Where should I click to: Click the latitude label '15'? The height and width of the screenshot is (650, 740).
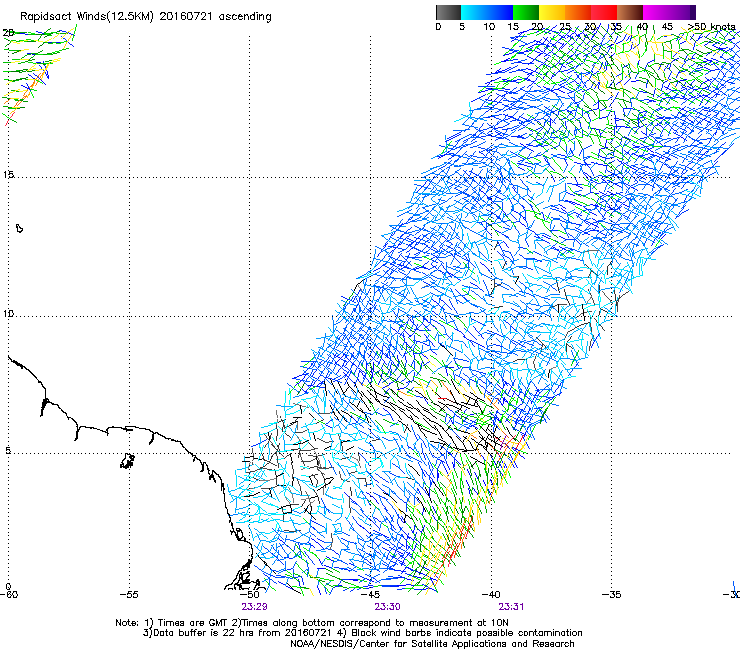(8, 175)
